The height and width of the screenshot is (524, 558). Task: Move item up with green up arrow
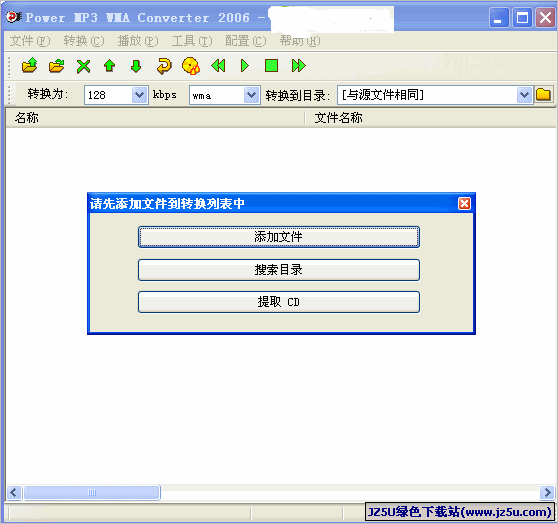coord(110,66)
